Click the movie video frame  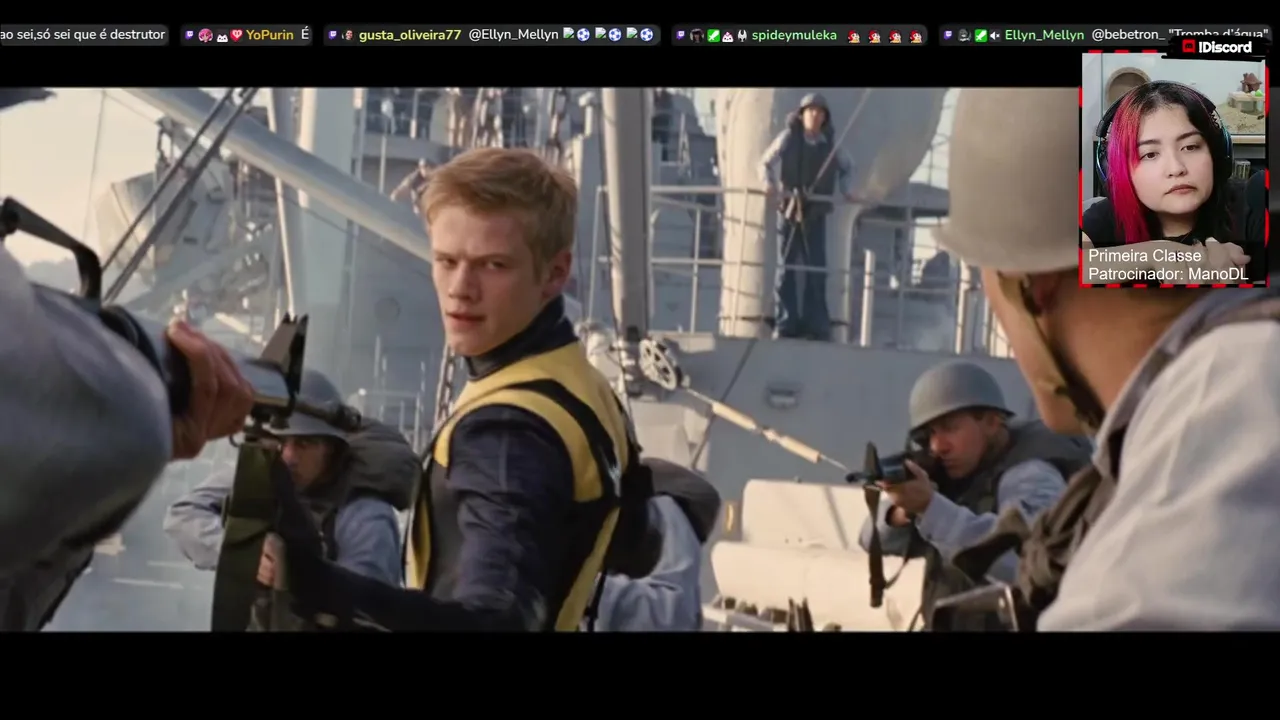(x=640, y=360)
